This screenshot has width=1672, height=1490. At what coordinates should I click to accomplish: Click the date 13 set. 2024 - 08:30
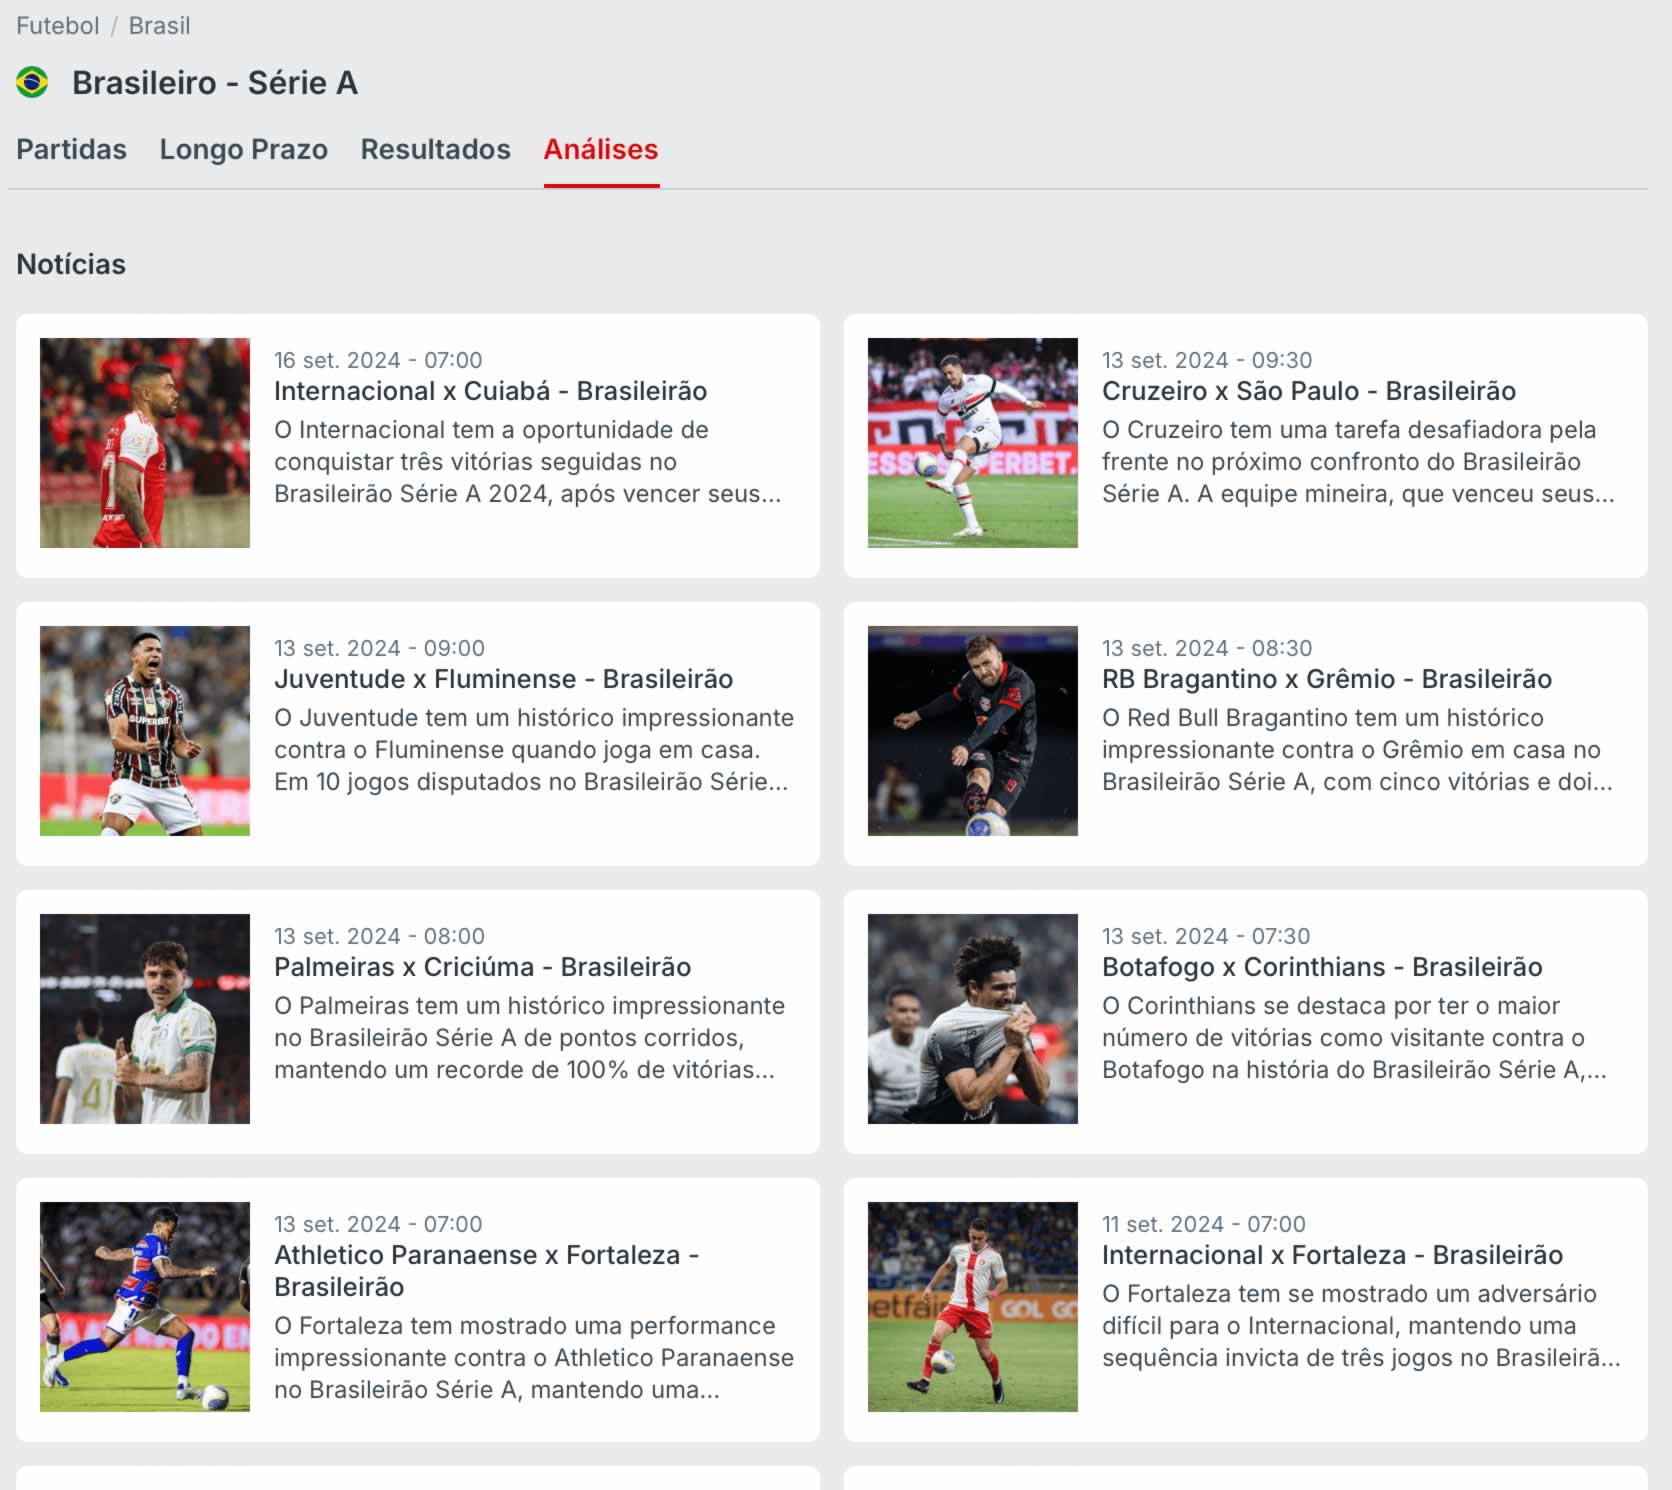(x=1207, y=648)
